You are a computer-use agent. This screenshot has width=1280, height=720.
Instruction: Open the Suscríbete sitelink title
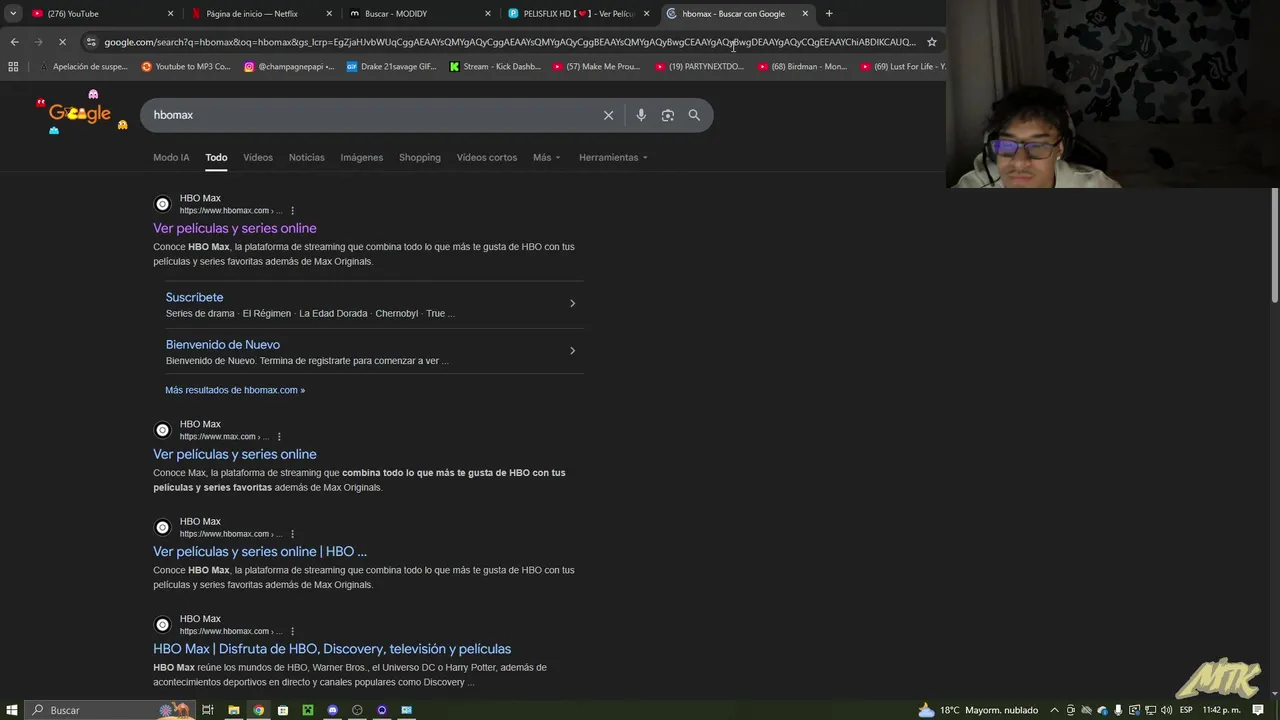coord(194,297)
